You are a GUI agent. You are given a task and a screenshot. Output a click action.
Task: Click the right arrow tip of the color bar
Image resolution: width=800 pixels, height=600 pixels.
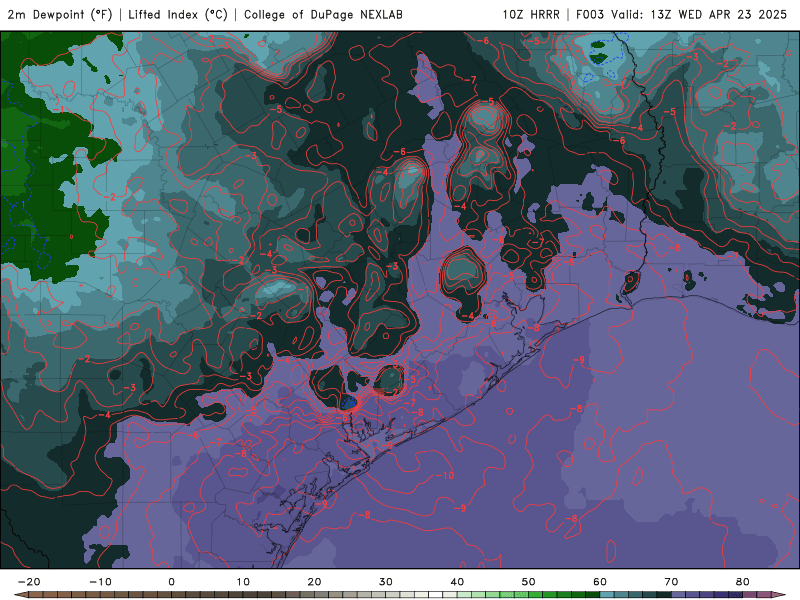pos(780,595)
